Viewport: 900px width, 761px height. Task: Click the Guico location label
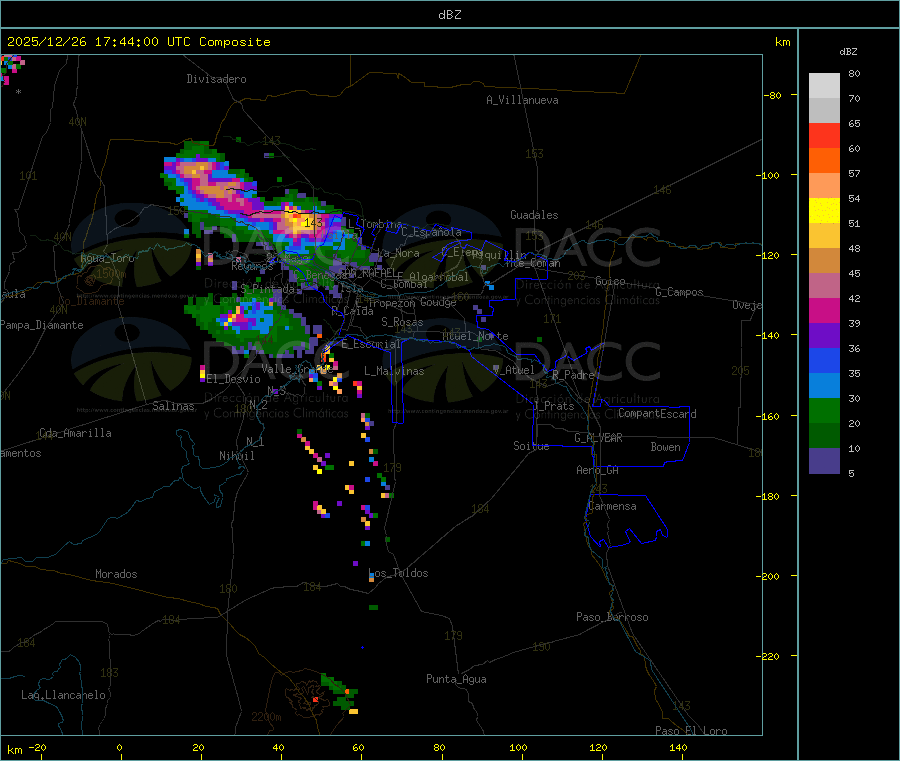(x=610, y=281)
